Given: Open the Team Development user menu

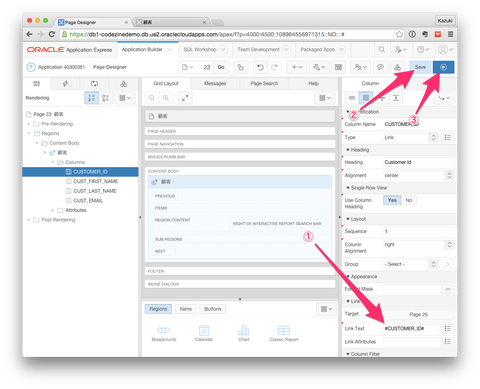Looking at the screenshot, I should pyautogui.click(x=360, y=67).
